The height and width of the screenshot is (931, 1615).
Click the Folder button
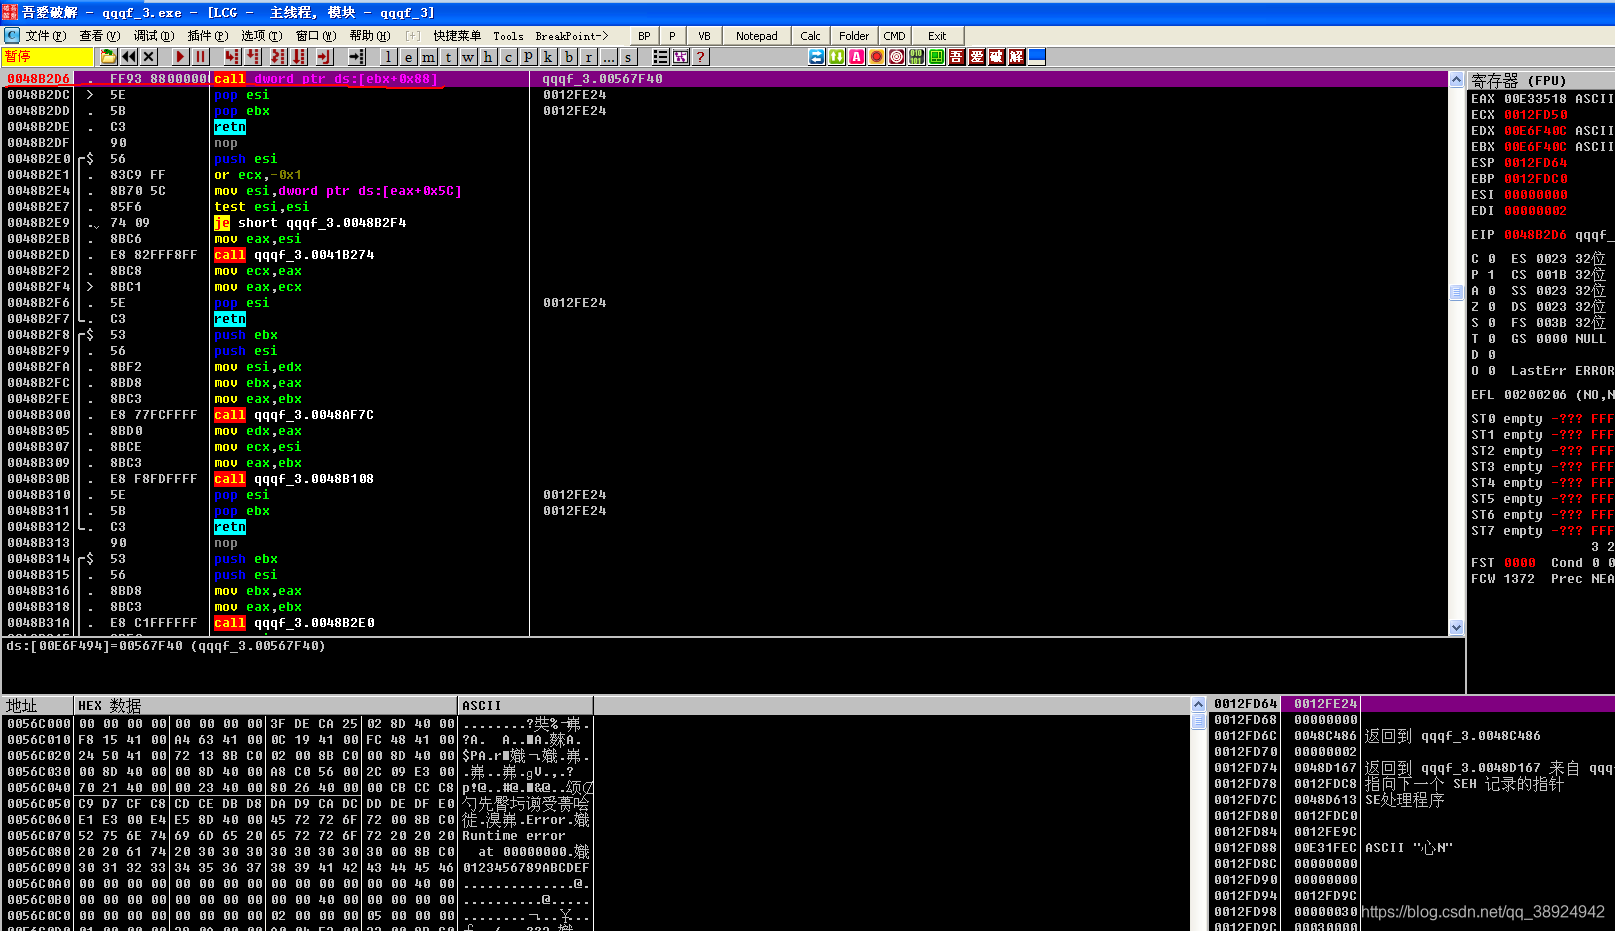click(x=854, y=36)
